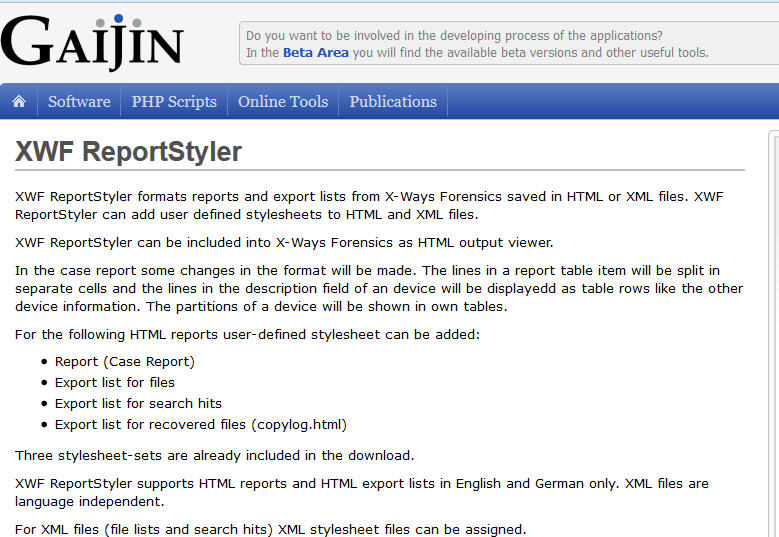The height and width of the screenshot is (537, 779).
Task: Click the right sidebar panel edge
Action: click(773, 330)
